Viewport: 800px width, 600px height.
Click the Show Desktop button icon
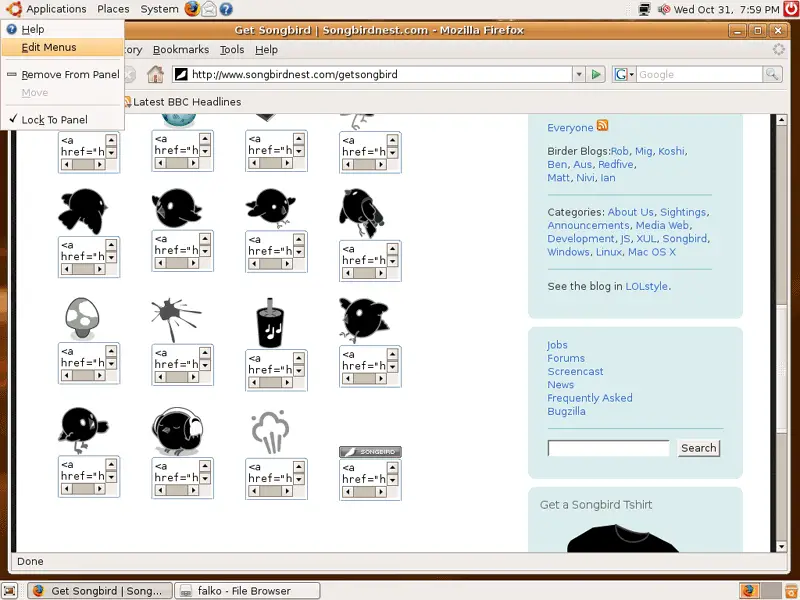click(10, 590)
